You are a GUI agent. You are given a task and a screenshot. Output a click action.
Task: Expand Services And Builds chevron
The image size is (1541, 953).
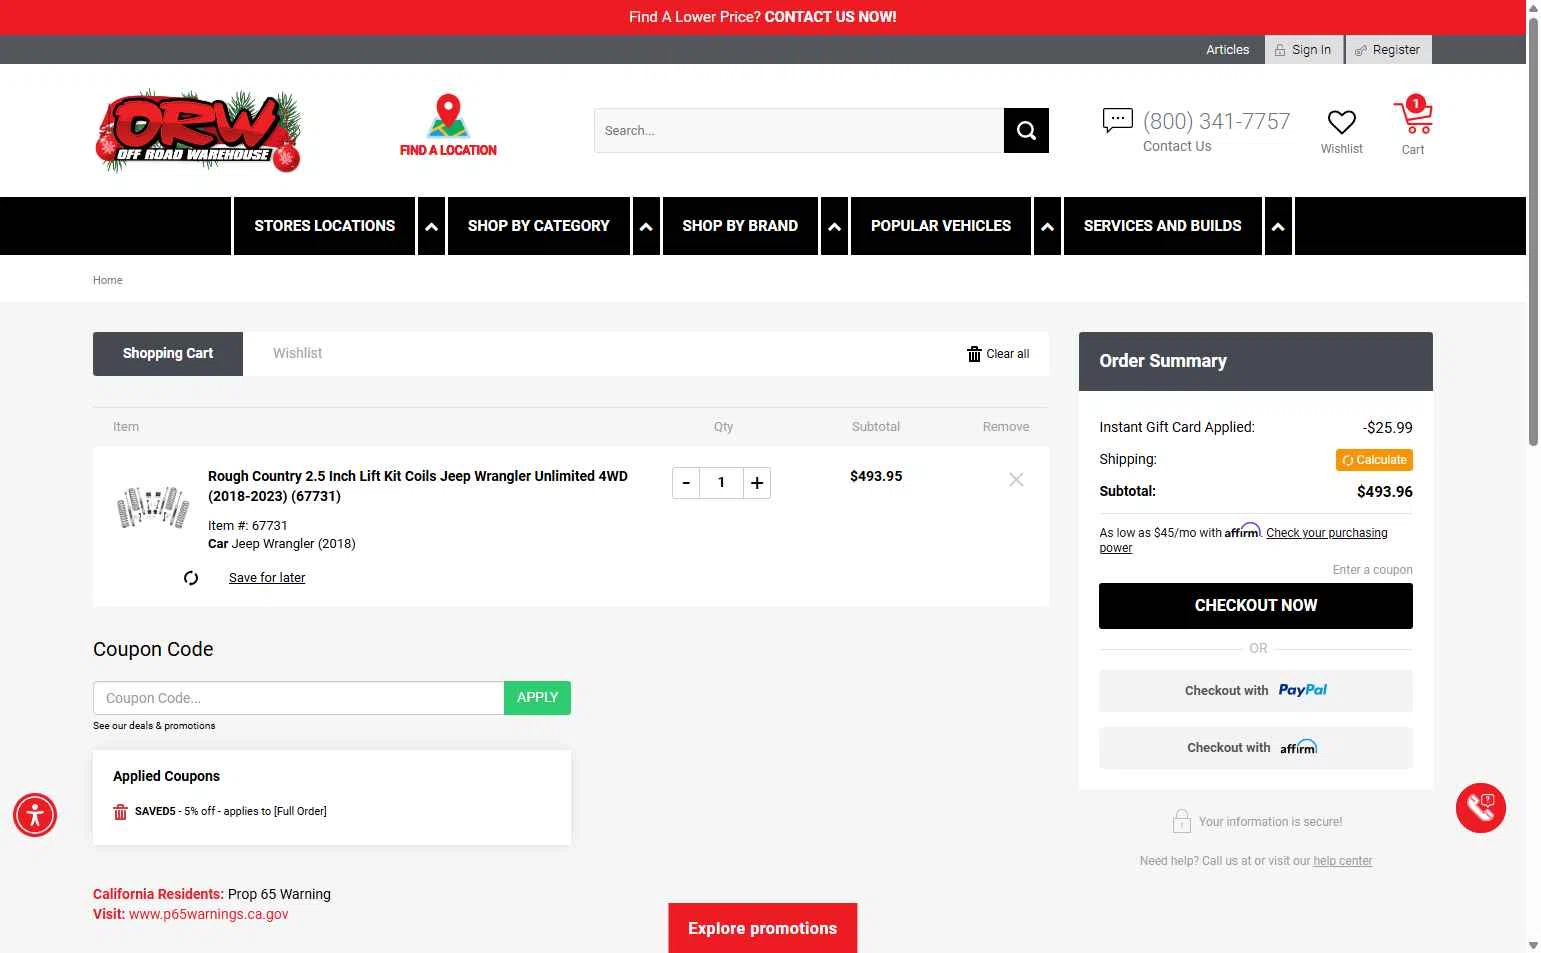click(1278, 227)
